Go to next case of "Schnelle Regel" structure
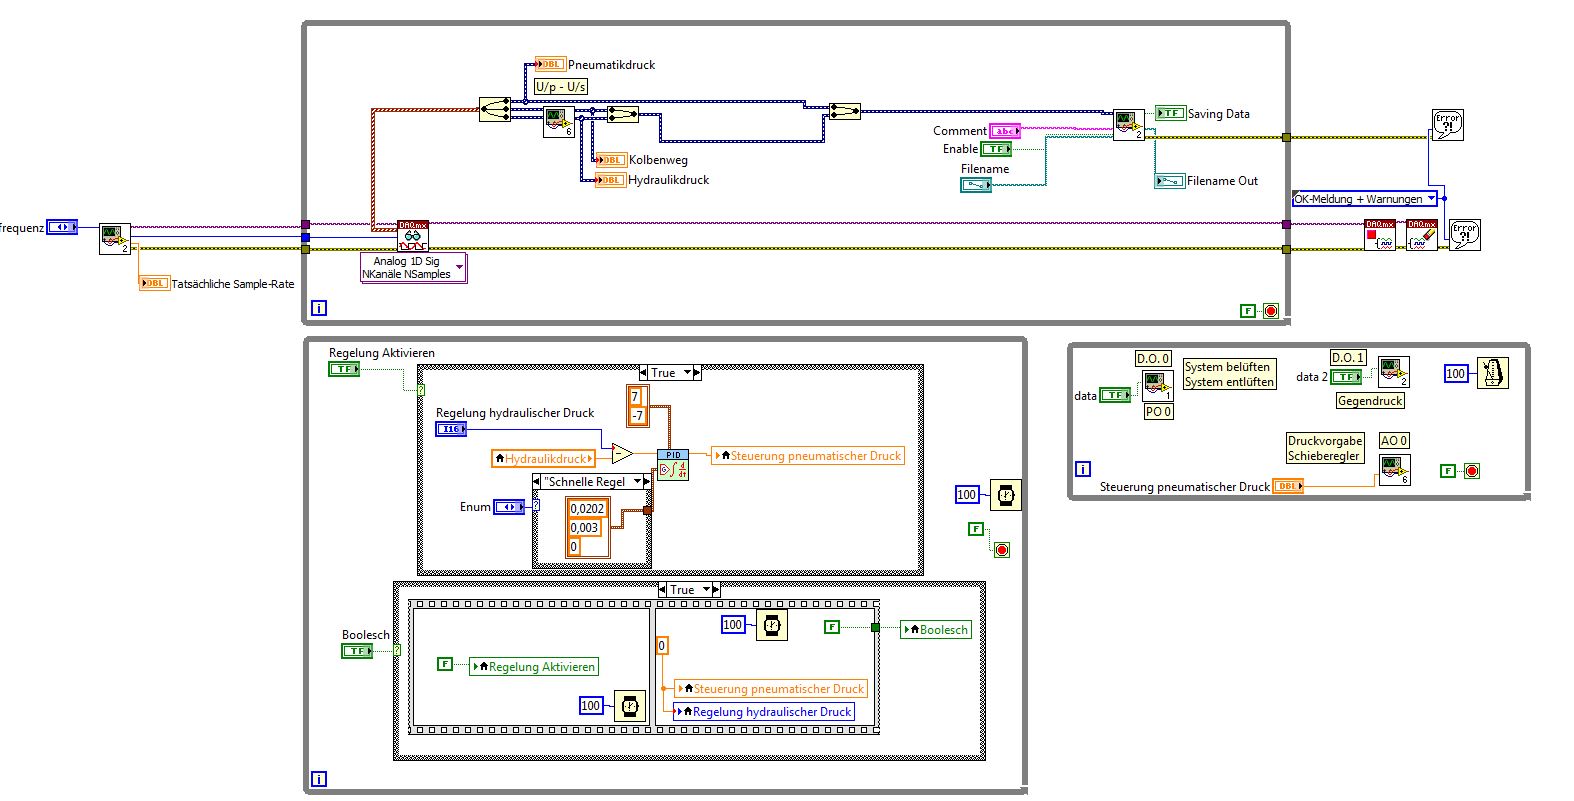Image resolution: width=1574 pixels, height=801 pixels. point(646,481)
